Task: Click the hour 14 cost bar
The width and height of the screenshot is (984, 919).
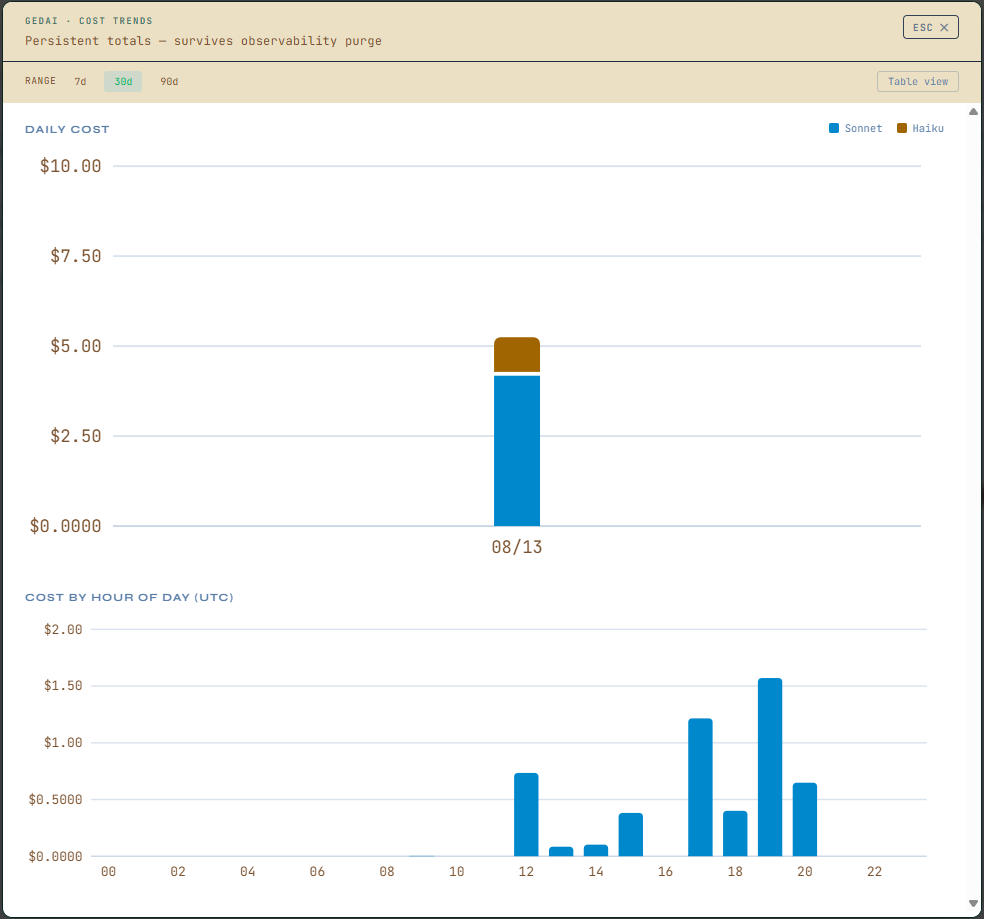Action: pyautogui.click(x=596, y=851)
